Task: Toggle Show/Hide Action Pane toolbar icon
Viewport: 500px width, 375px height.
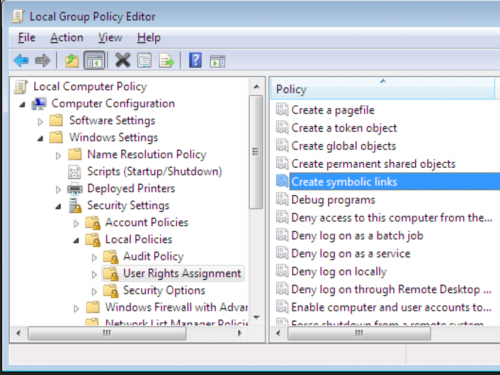Action: pos(217,61)
